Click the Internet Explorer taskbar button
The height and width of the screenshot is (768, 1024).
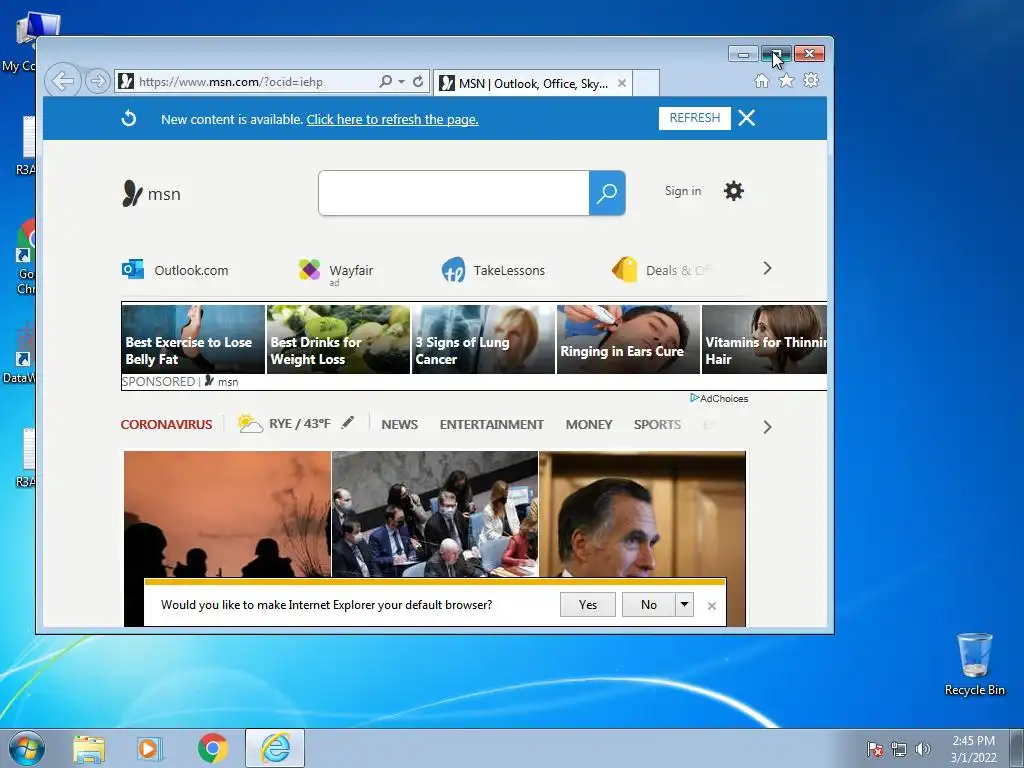(x=275, y=748)
